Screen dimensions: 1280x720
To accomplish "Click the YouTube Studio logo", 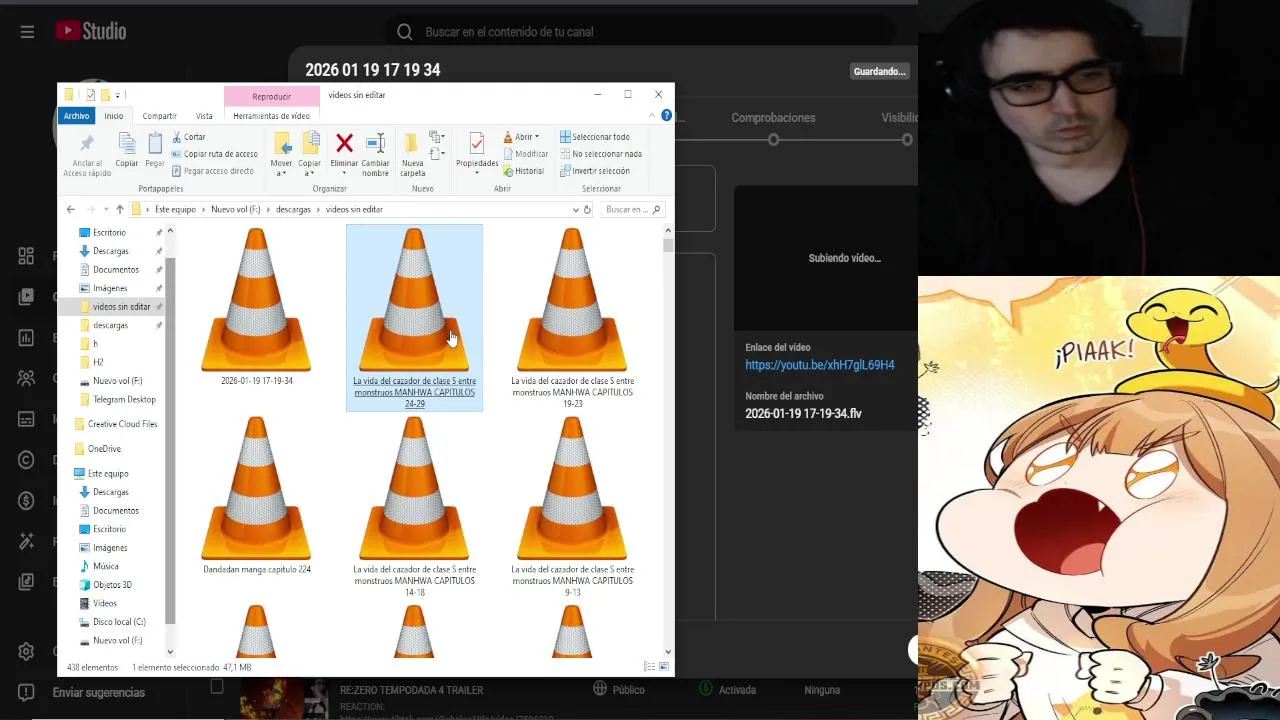I will tap(90, 31).
